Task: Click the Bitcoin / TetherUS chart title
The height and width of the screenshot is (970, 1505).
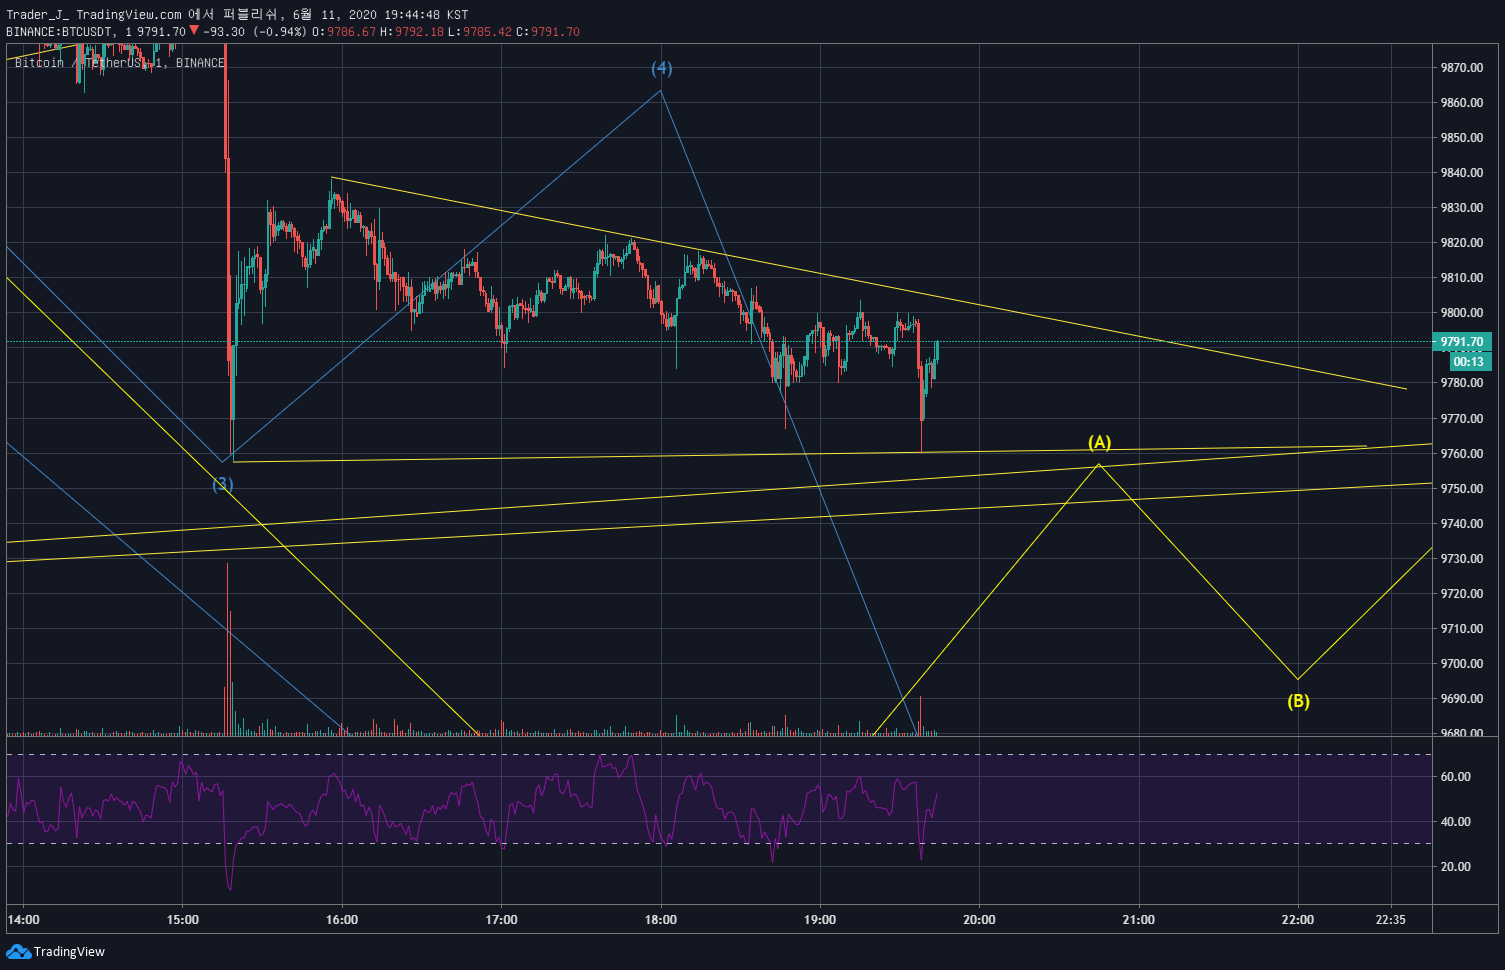Action: (120, 63)
